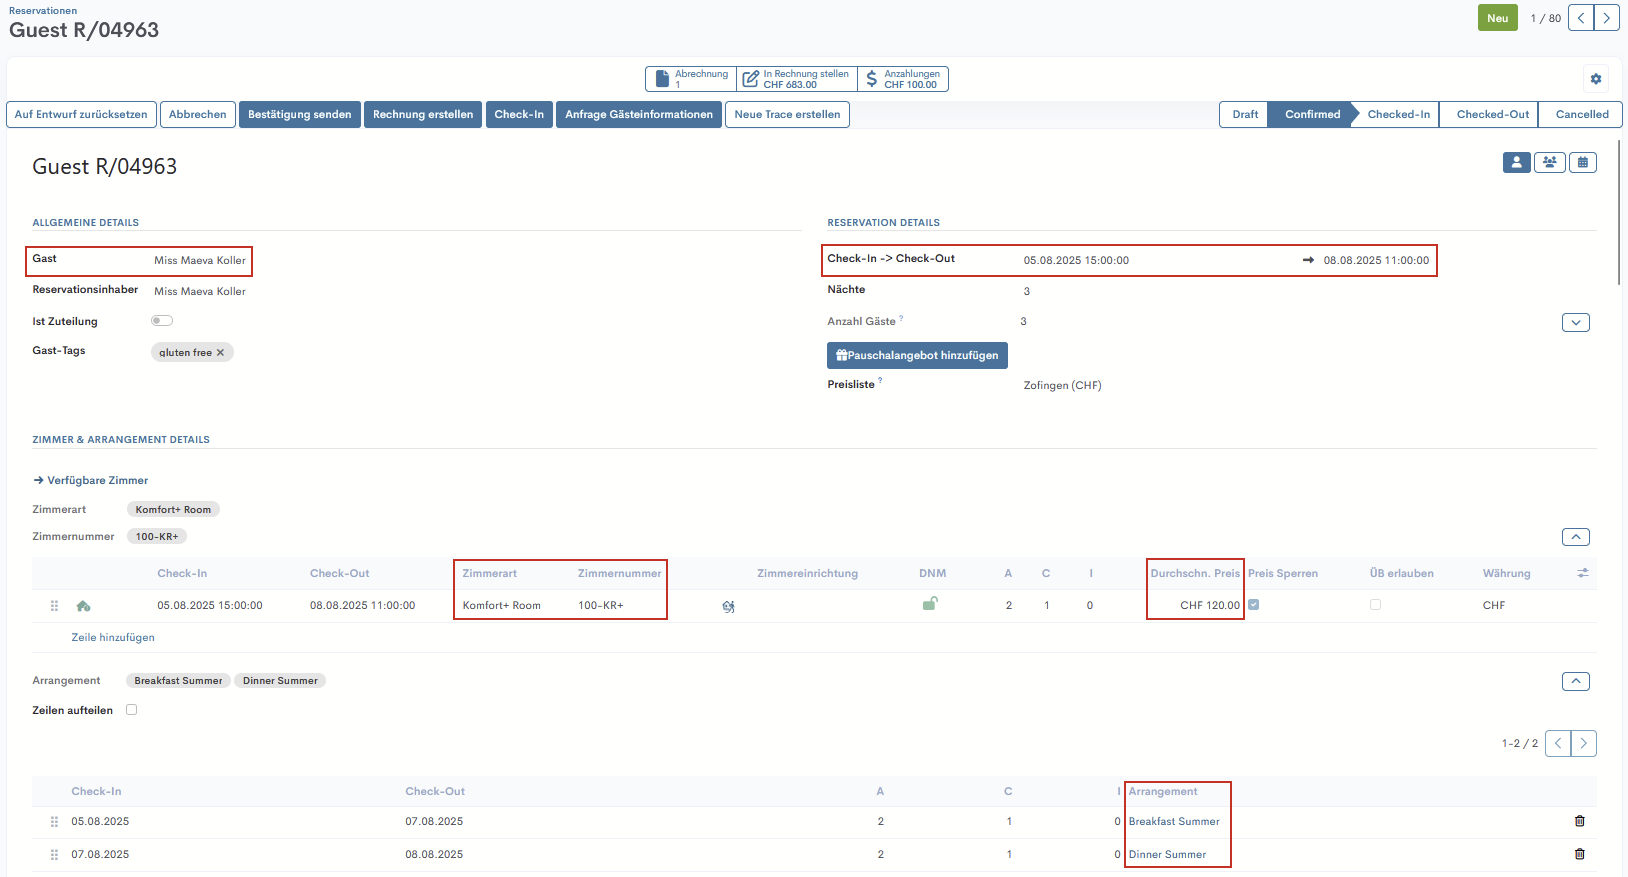Open the calendar view icon
Screen dimensions: 1628x877
point(1582,162)
